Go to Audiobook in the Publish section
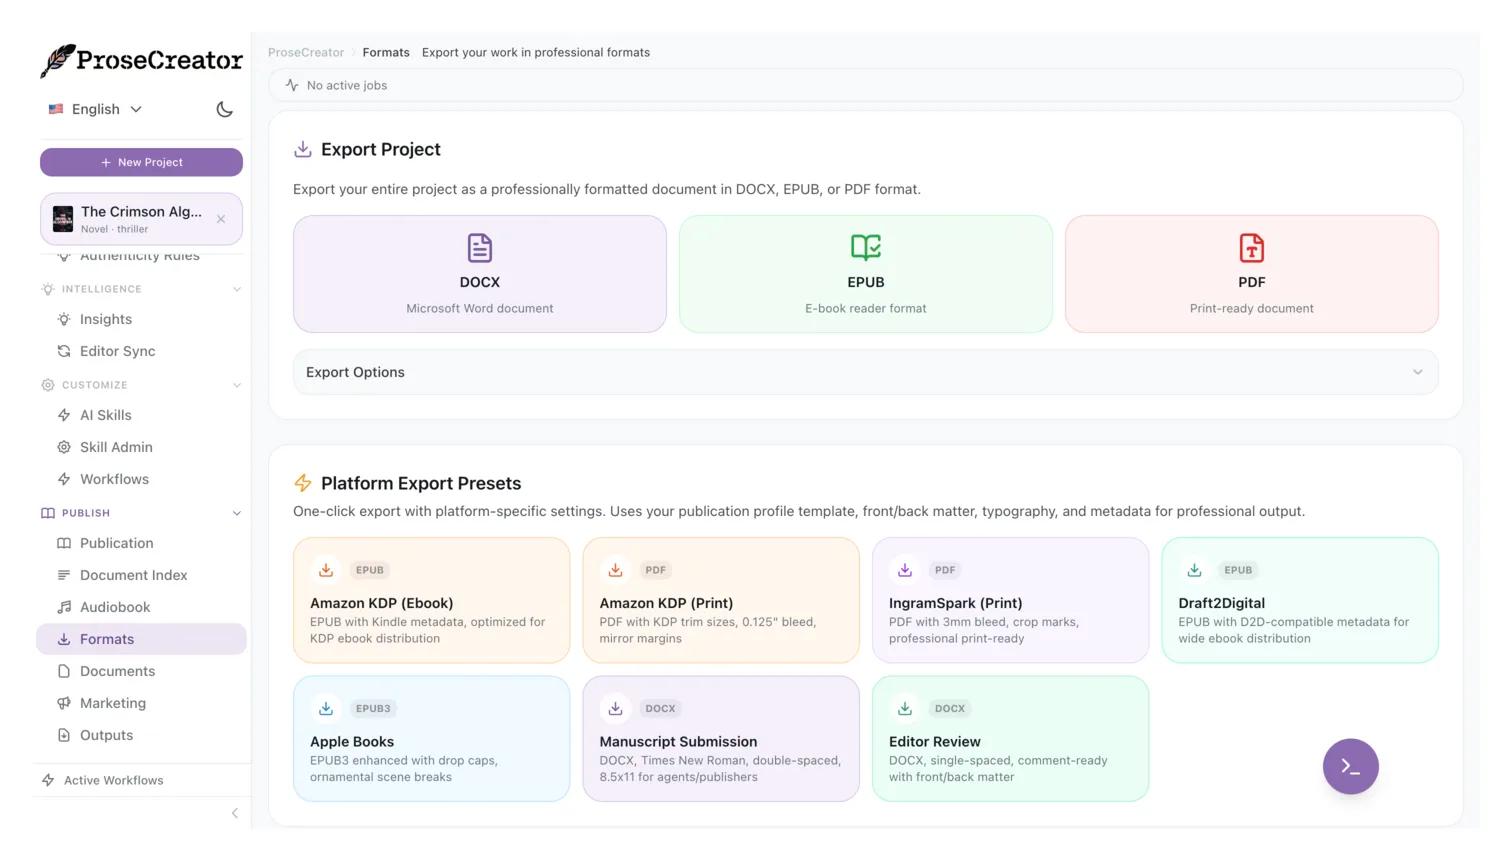The image size is (1512, 861). (115, 607)
